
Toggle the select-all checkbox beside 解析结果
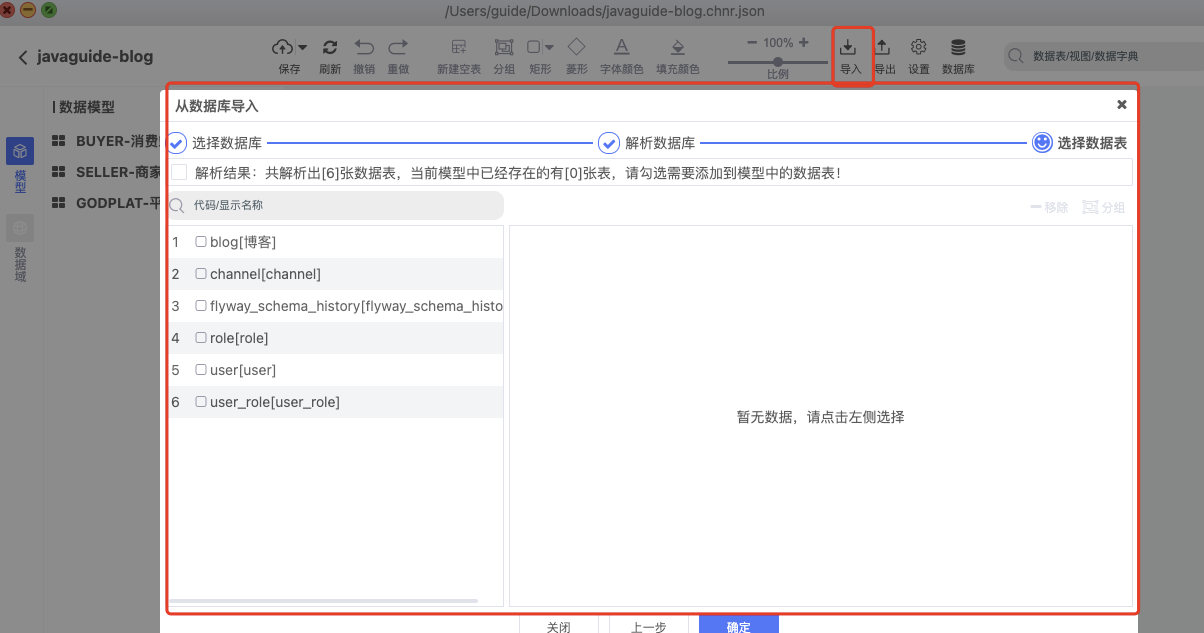[x=179, y=172]
